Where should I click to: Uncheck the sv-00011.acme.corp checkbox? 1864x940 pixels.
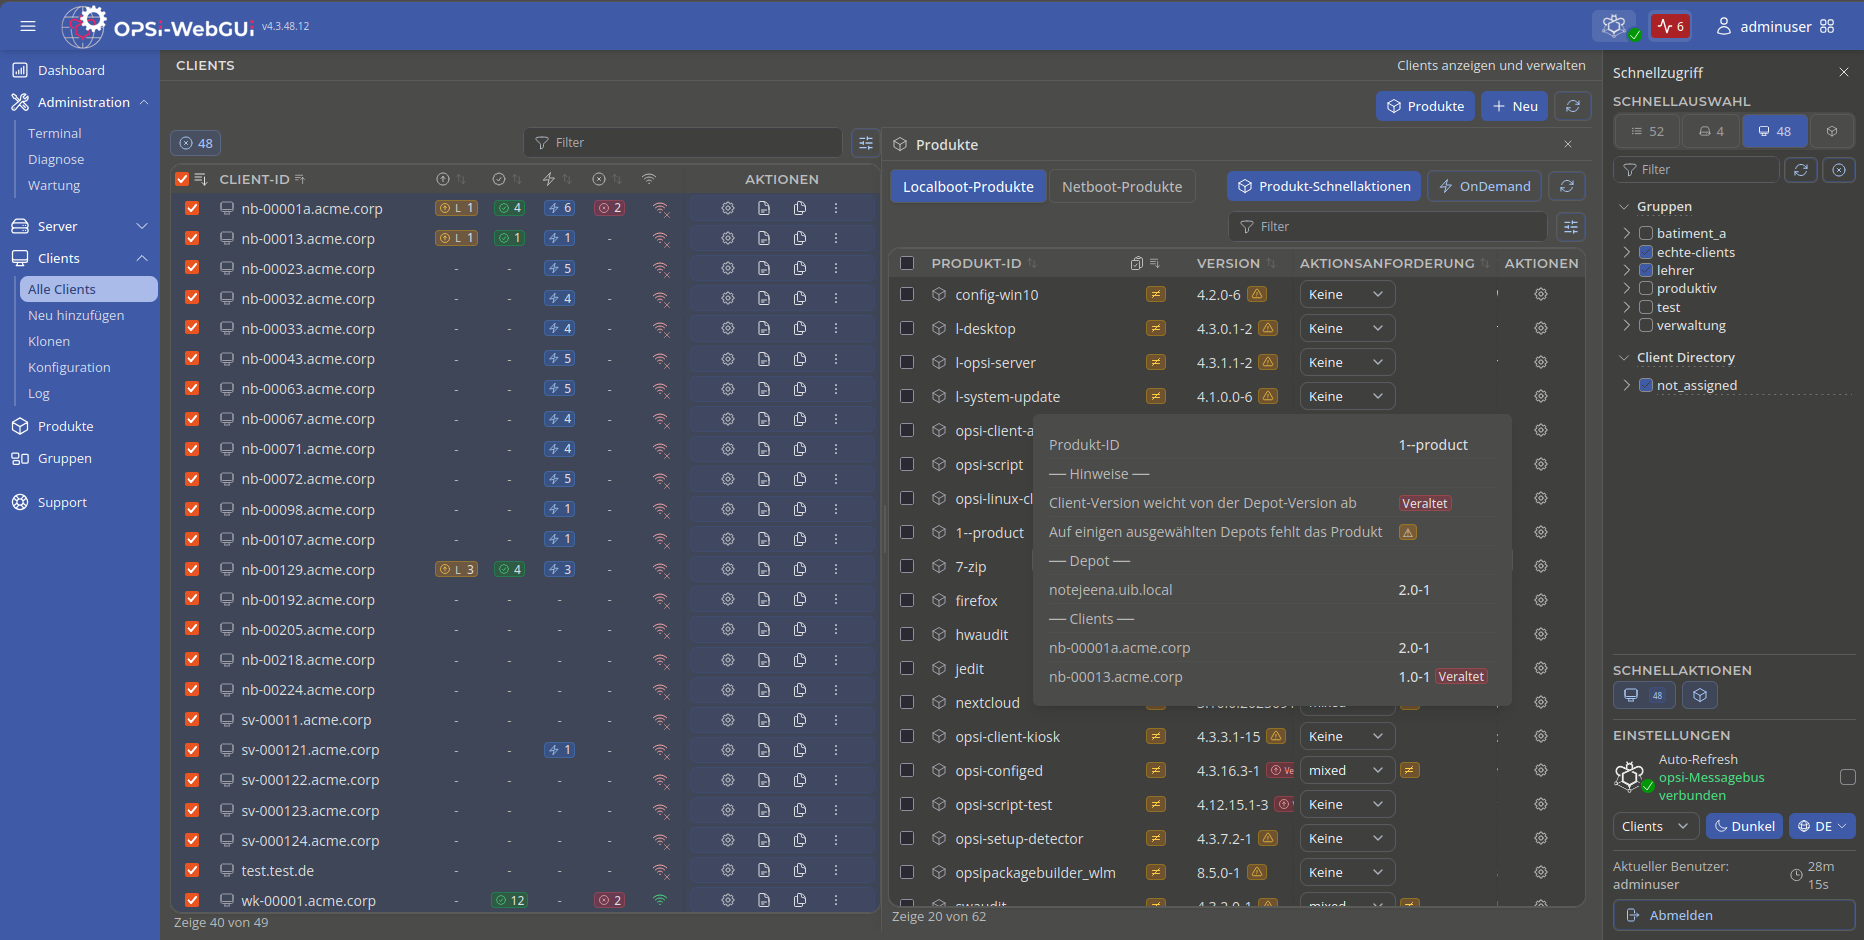(192, 719)
